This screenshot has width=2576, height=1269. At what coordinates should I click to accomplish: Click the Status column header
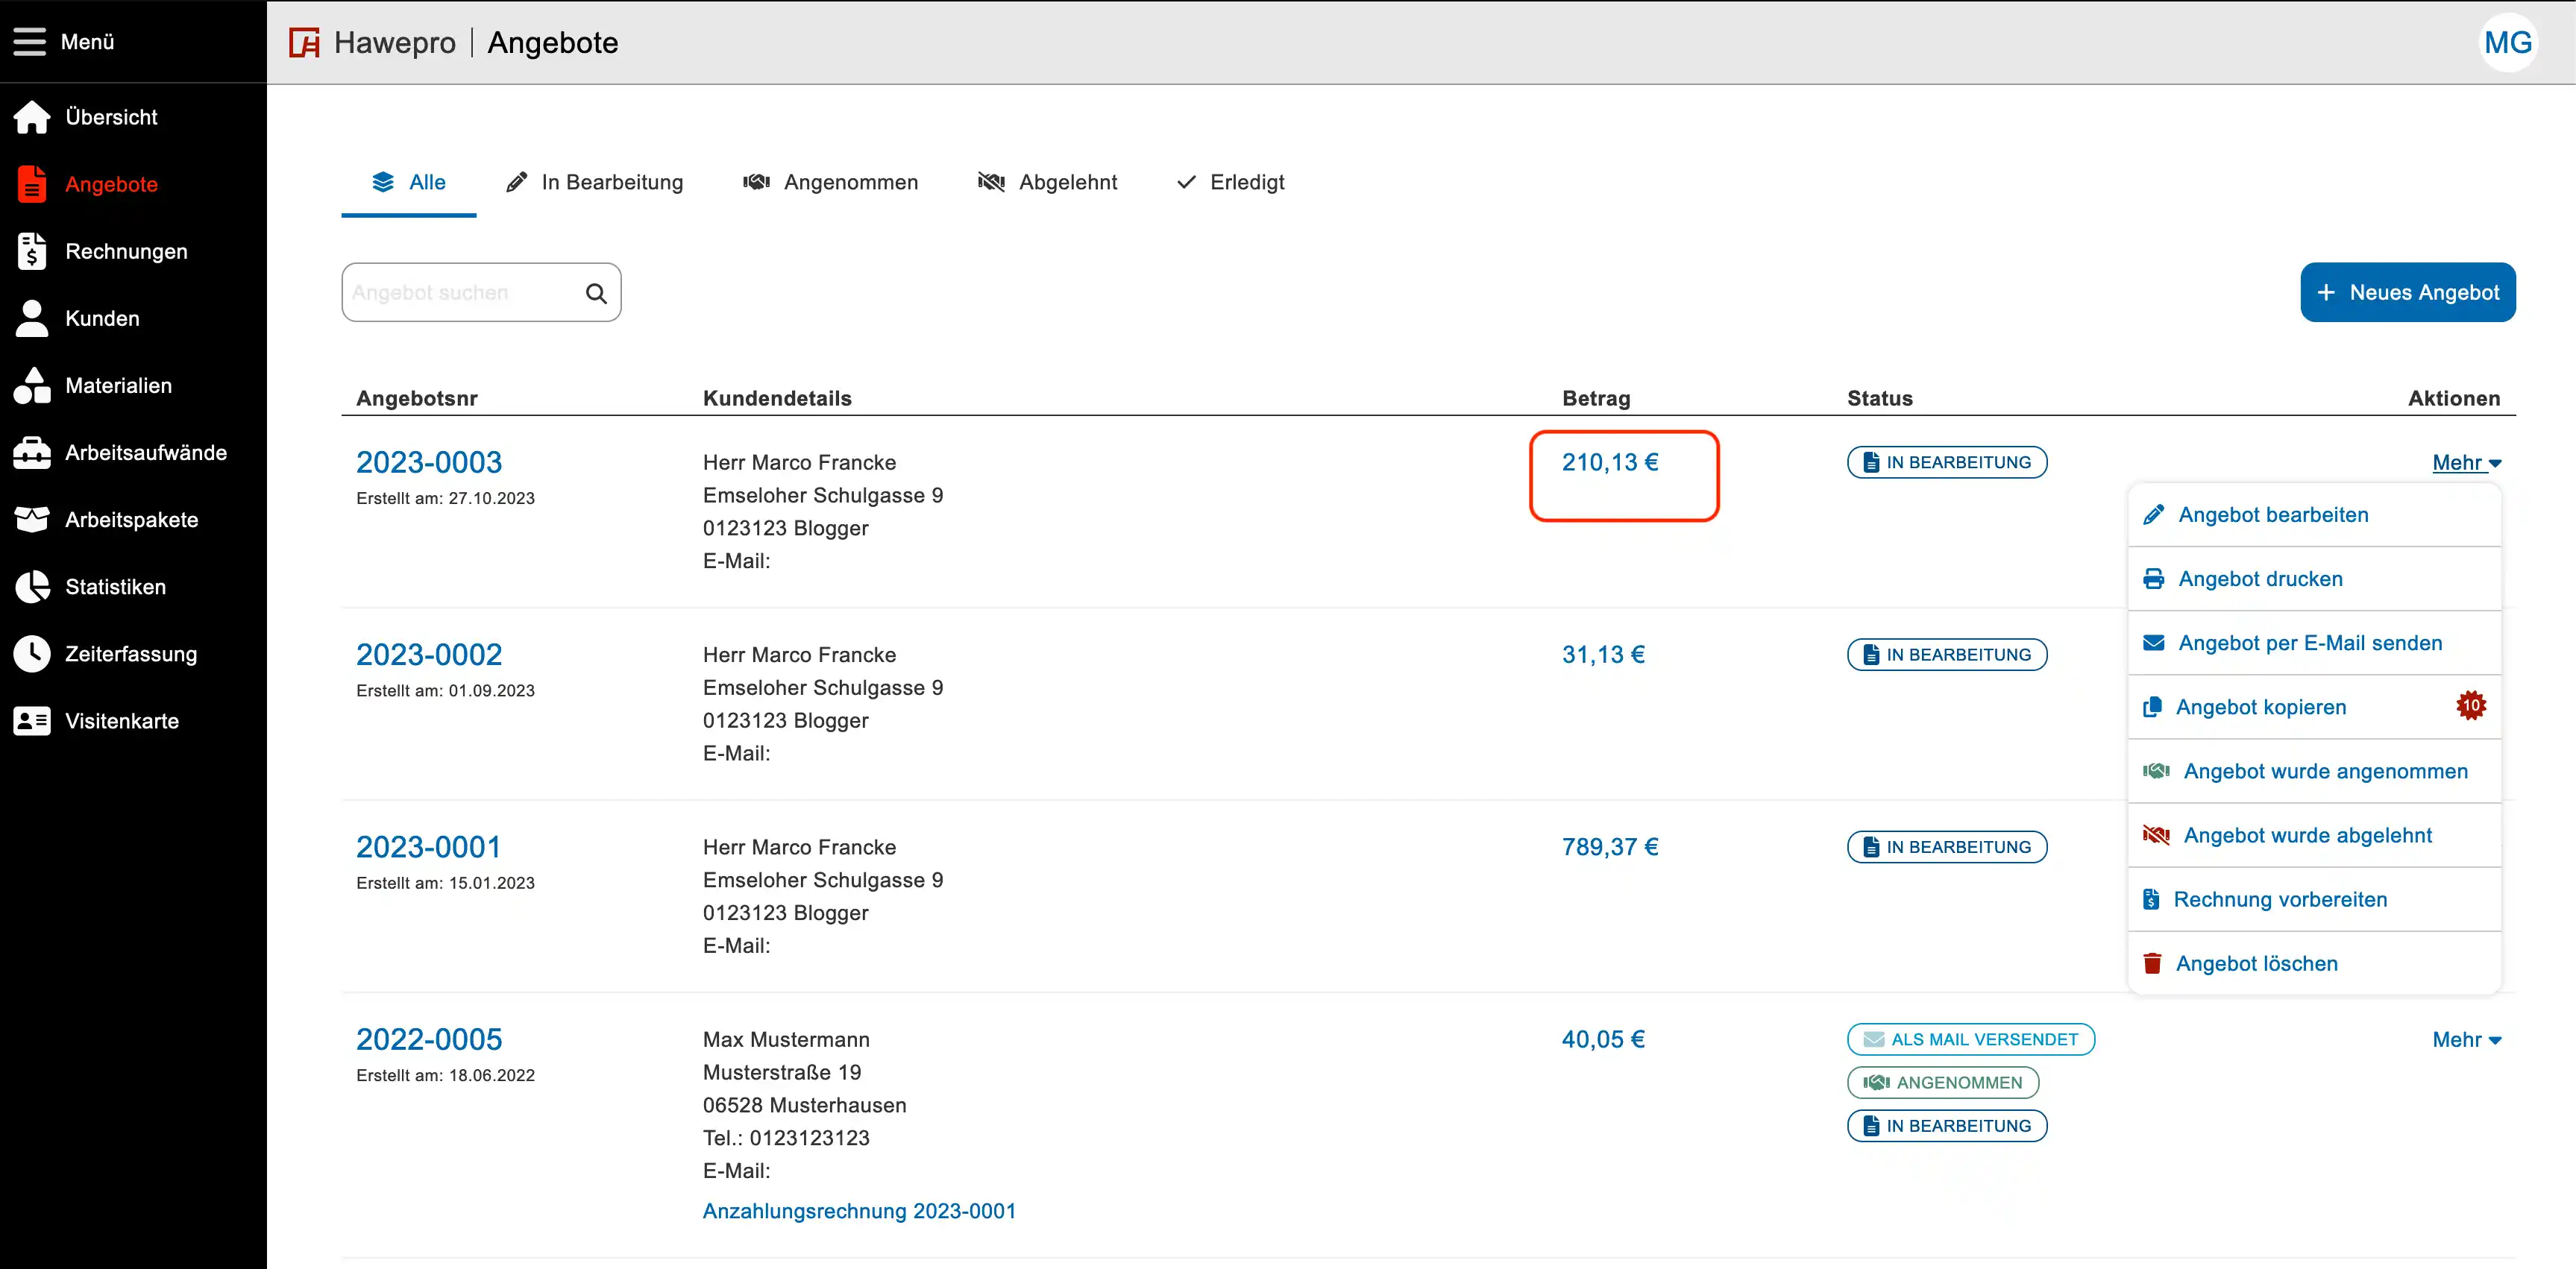click(1879, 398)
